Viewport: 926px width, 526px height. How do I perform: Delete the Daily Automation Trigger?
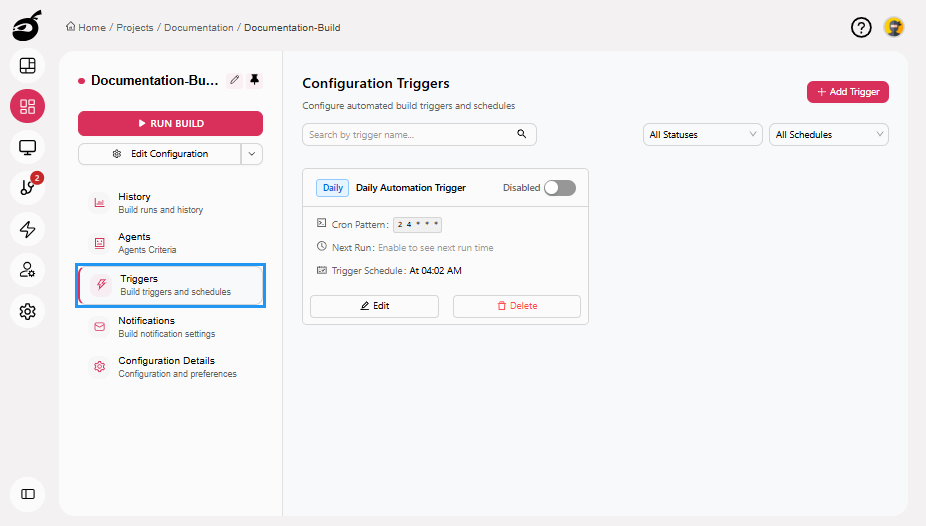click(x=516, y=306)
